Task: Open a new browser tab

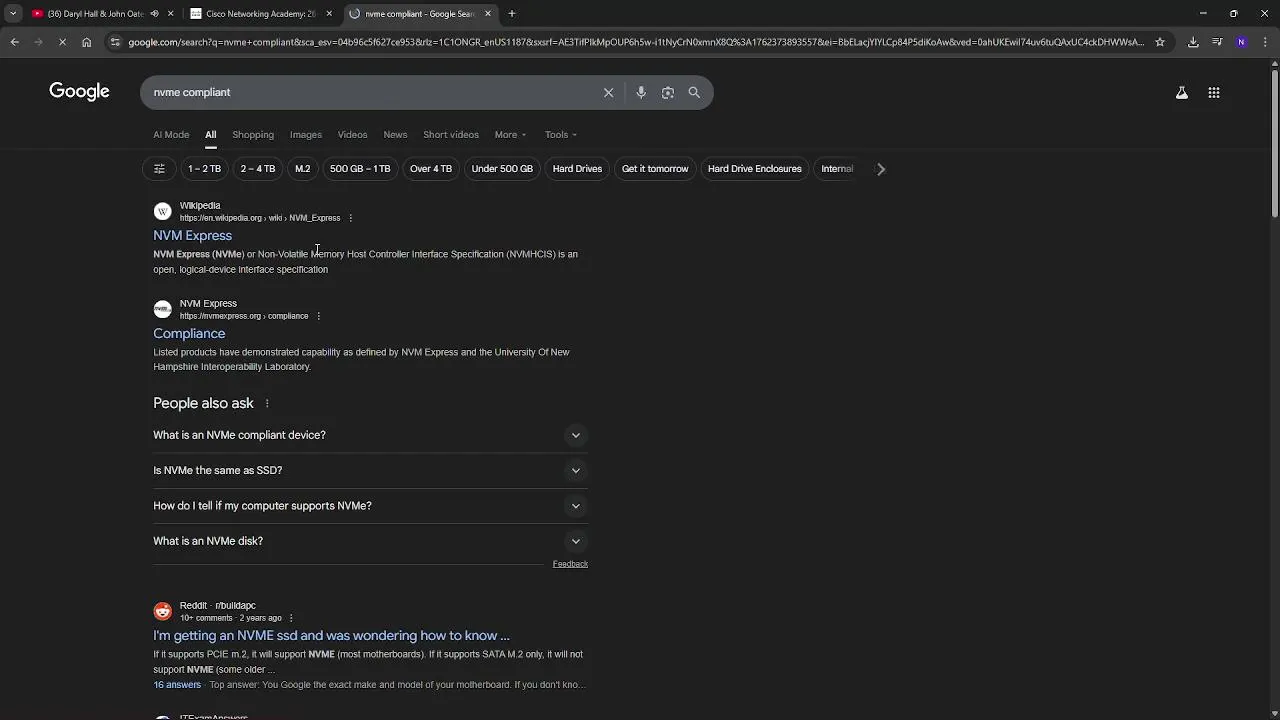Action: click(x=511, y=14)
